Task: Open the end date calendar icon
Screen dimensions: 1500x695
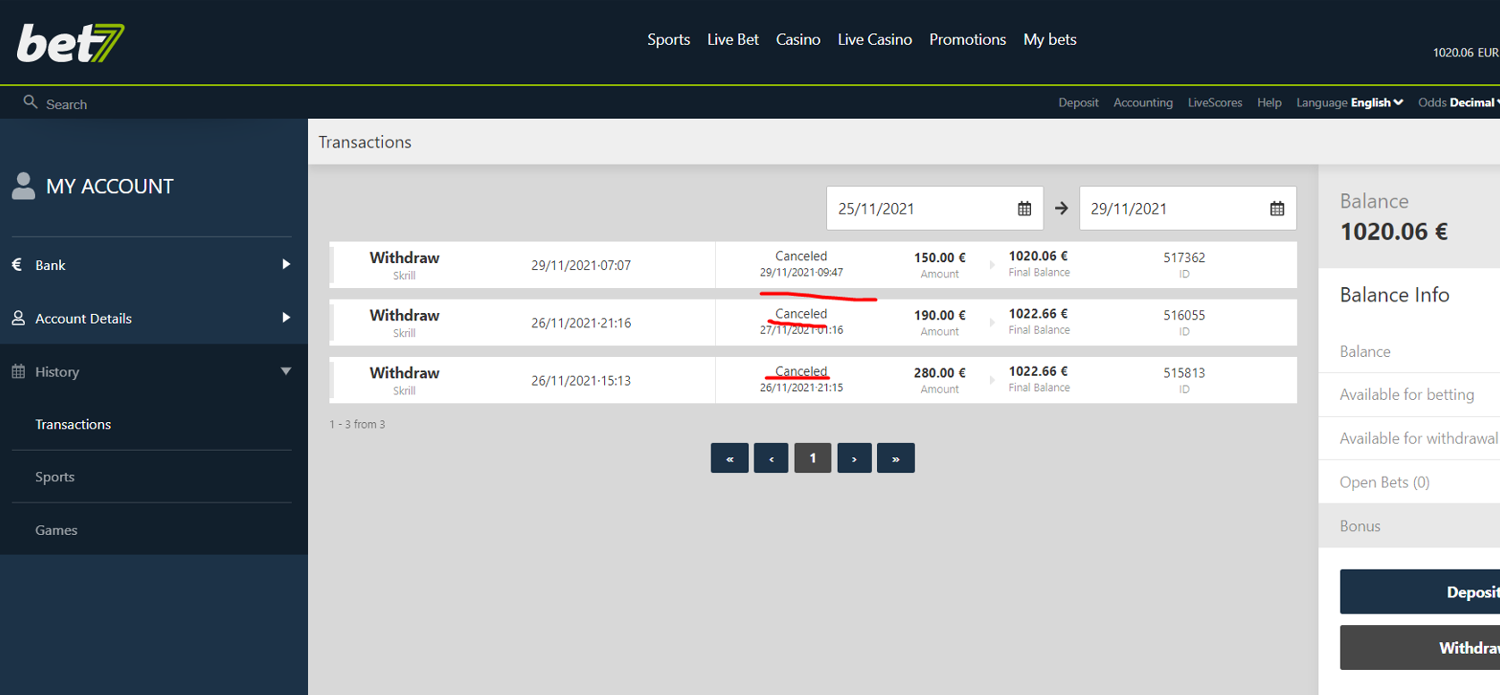Action: (1277, 209)
